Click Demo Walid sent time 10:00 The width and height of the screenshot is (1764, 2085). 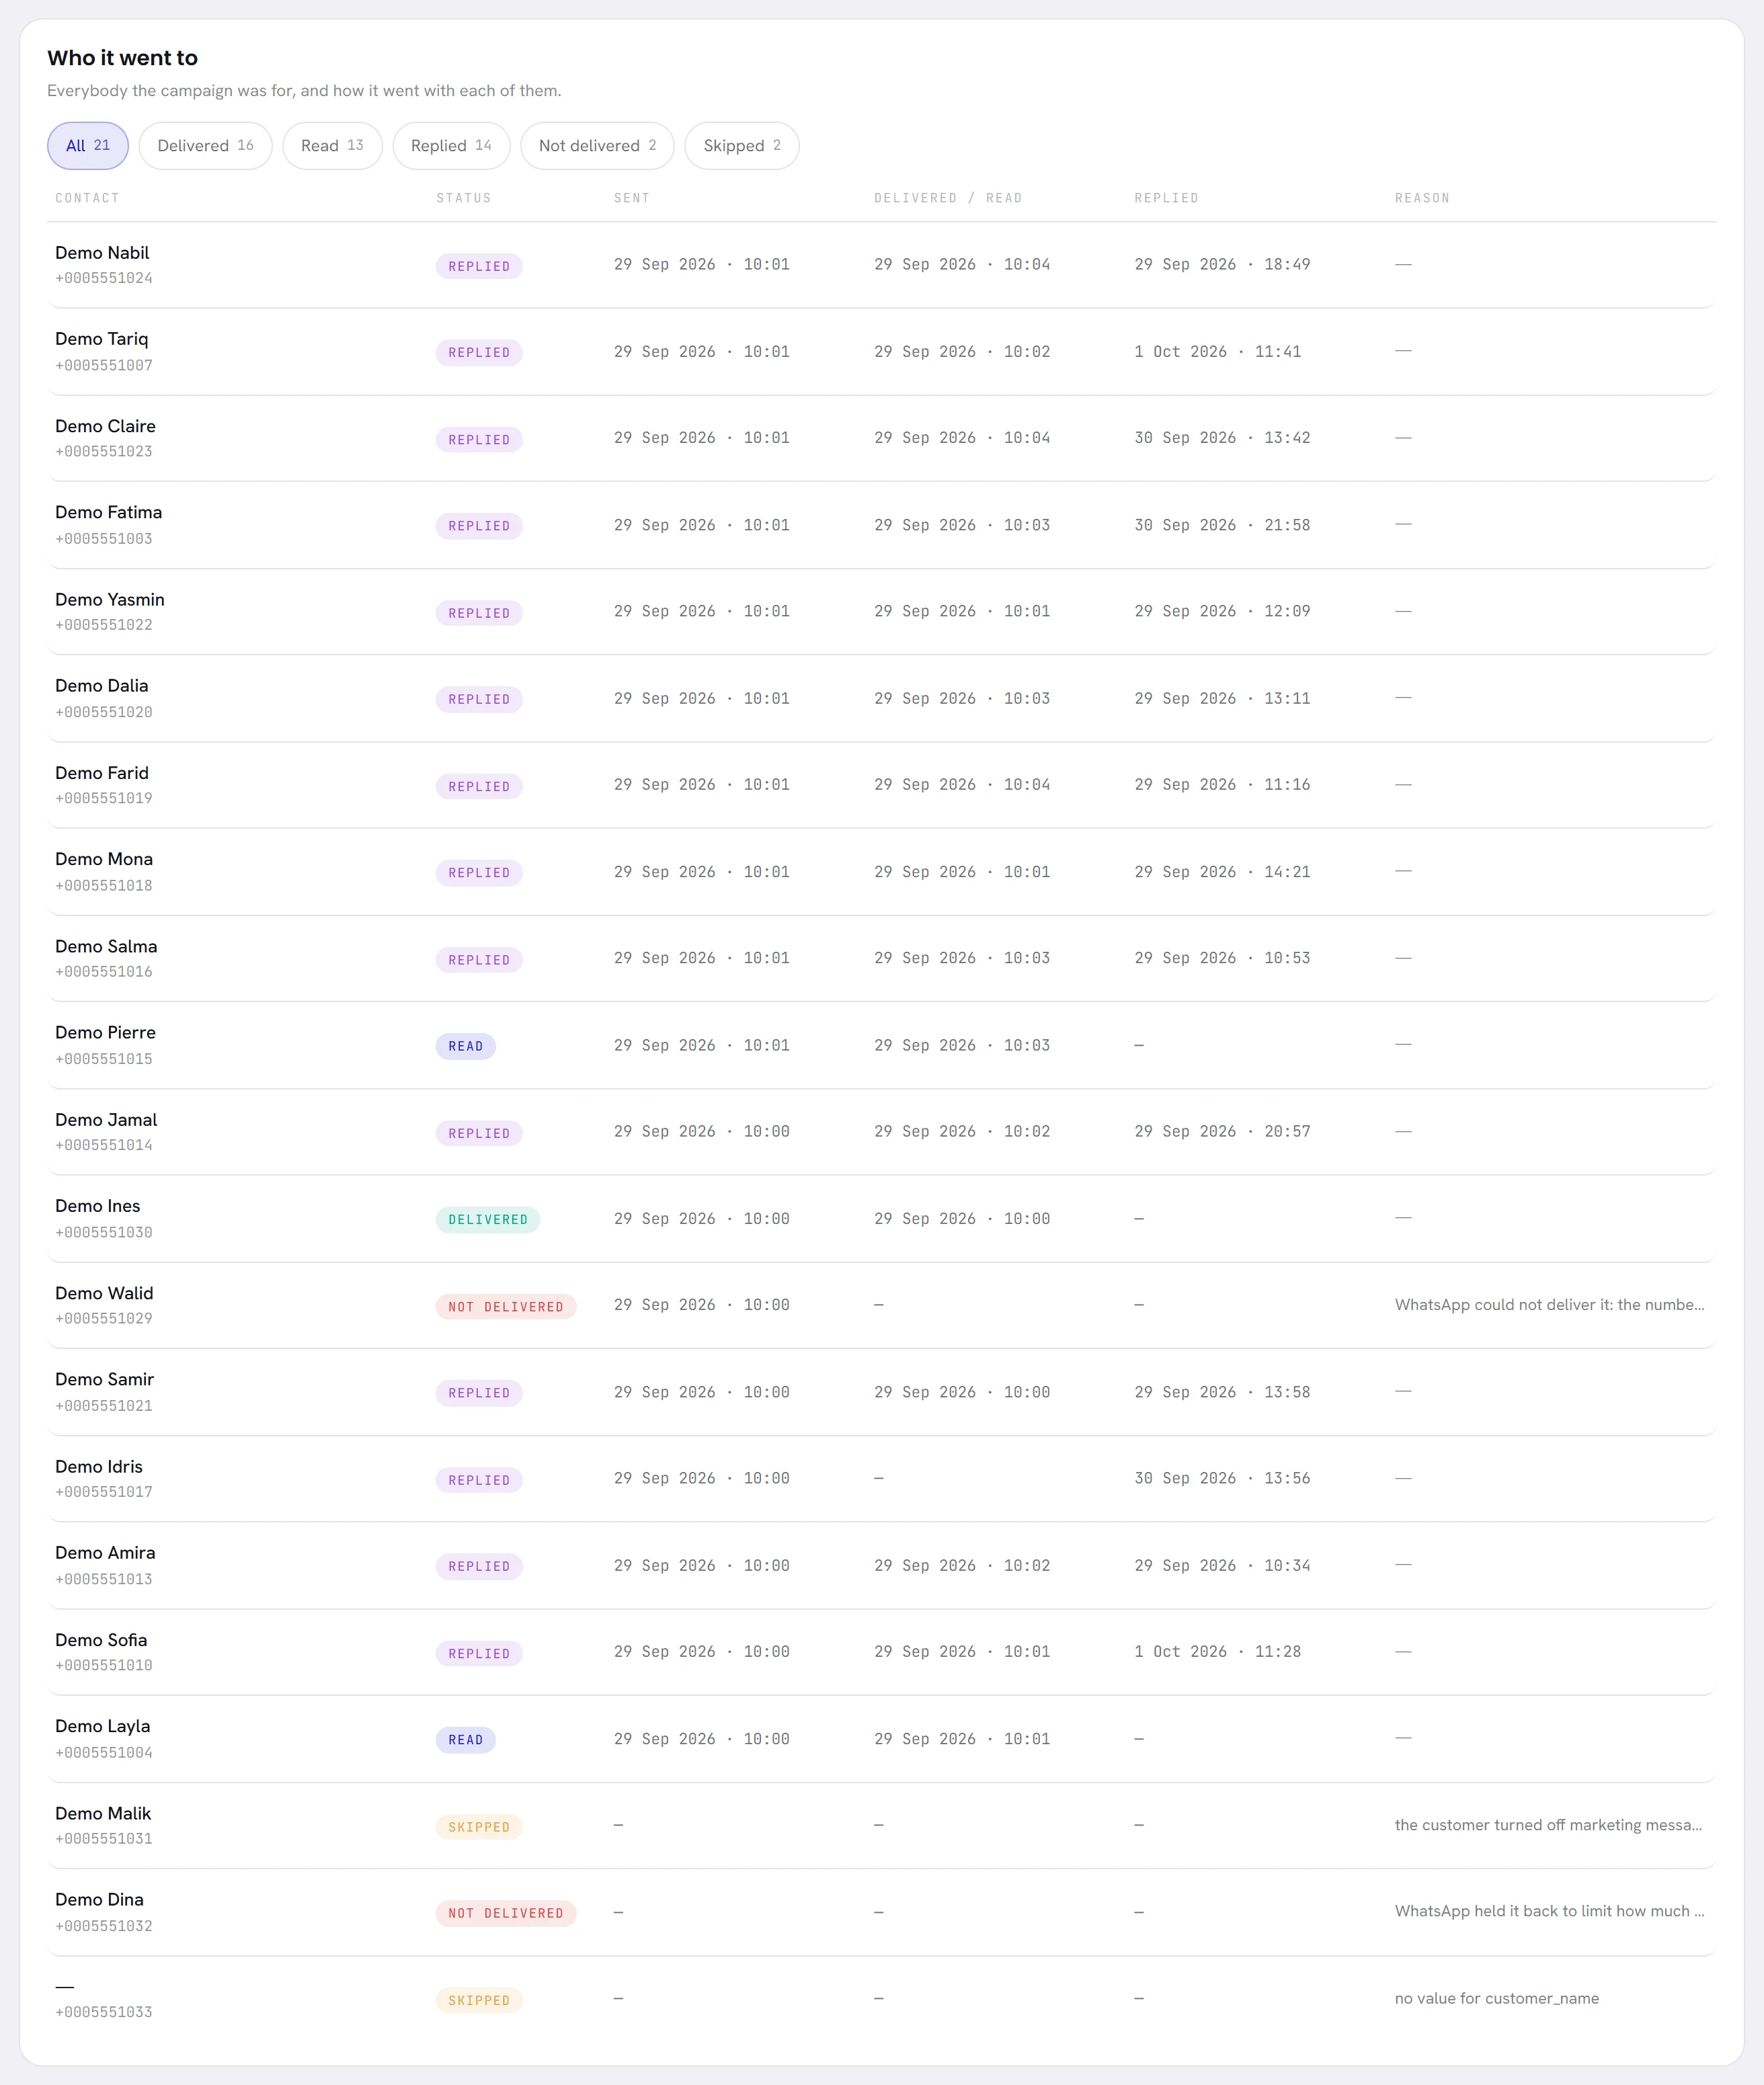click(702, 1305)
